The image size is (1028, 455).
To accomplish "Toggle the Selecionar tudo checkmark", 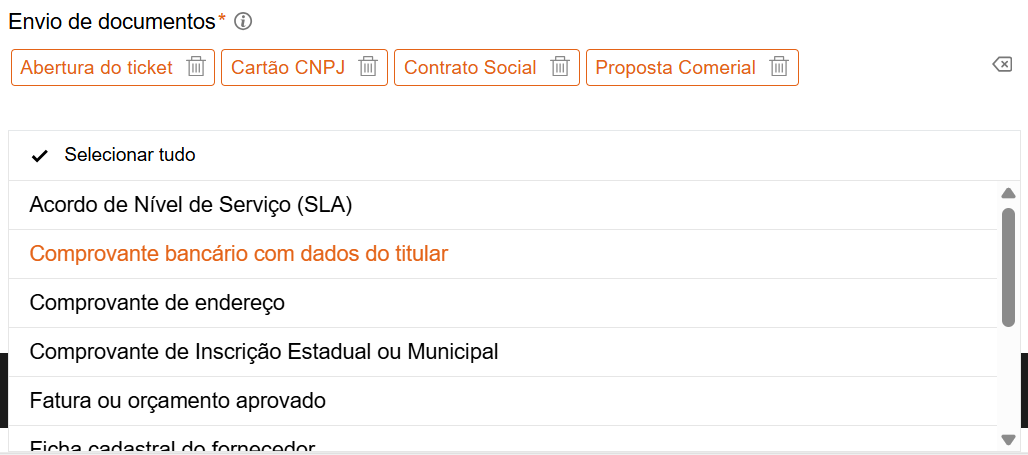I will 40,156.
